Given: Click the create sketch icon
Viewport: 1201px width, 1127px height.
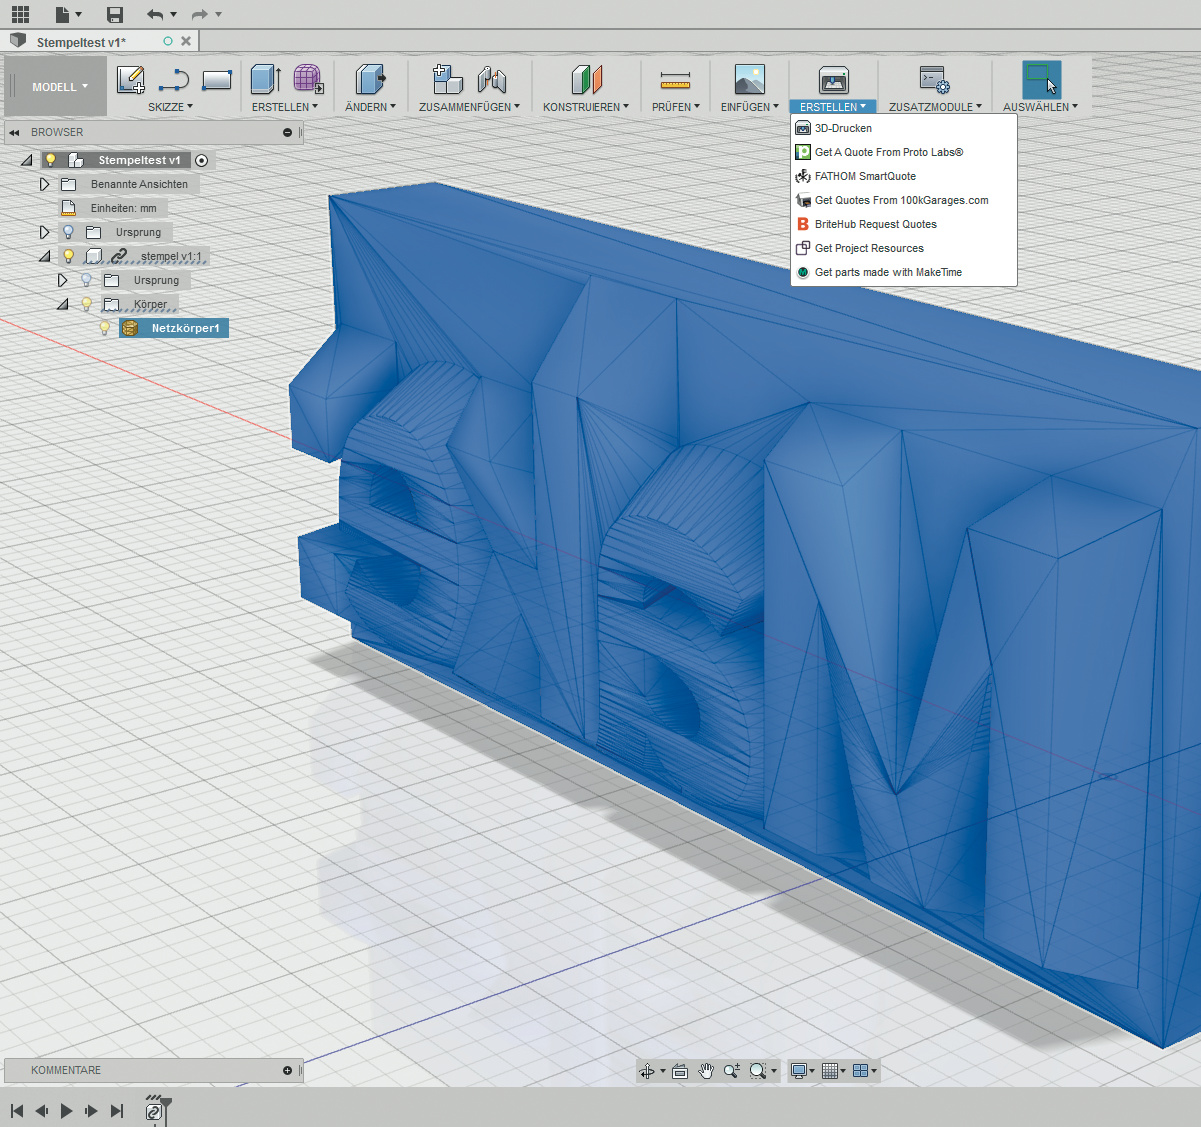Looking at the screenshot, I should (131, 80).
